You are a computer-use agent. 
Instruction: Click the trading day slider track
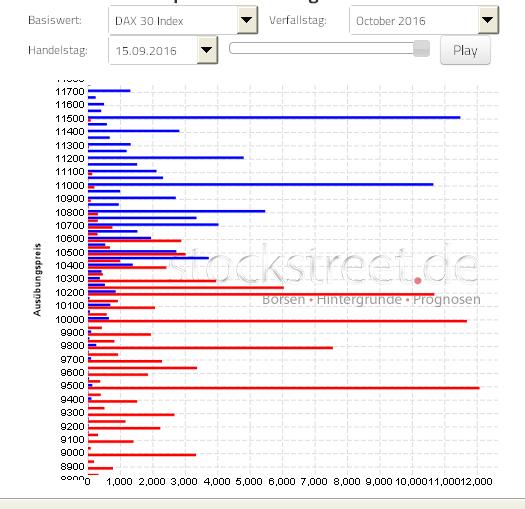329,48
